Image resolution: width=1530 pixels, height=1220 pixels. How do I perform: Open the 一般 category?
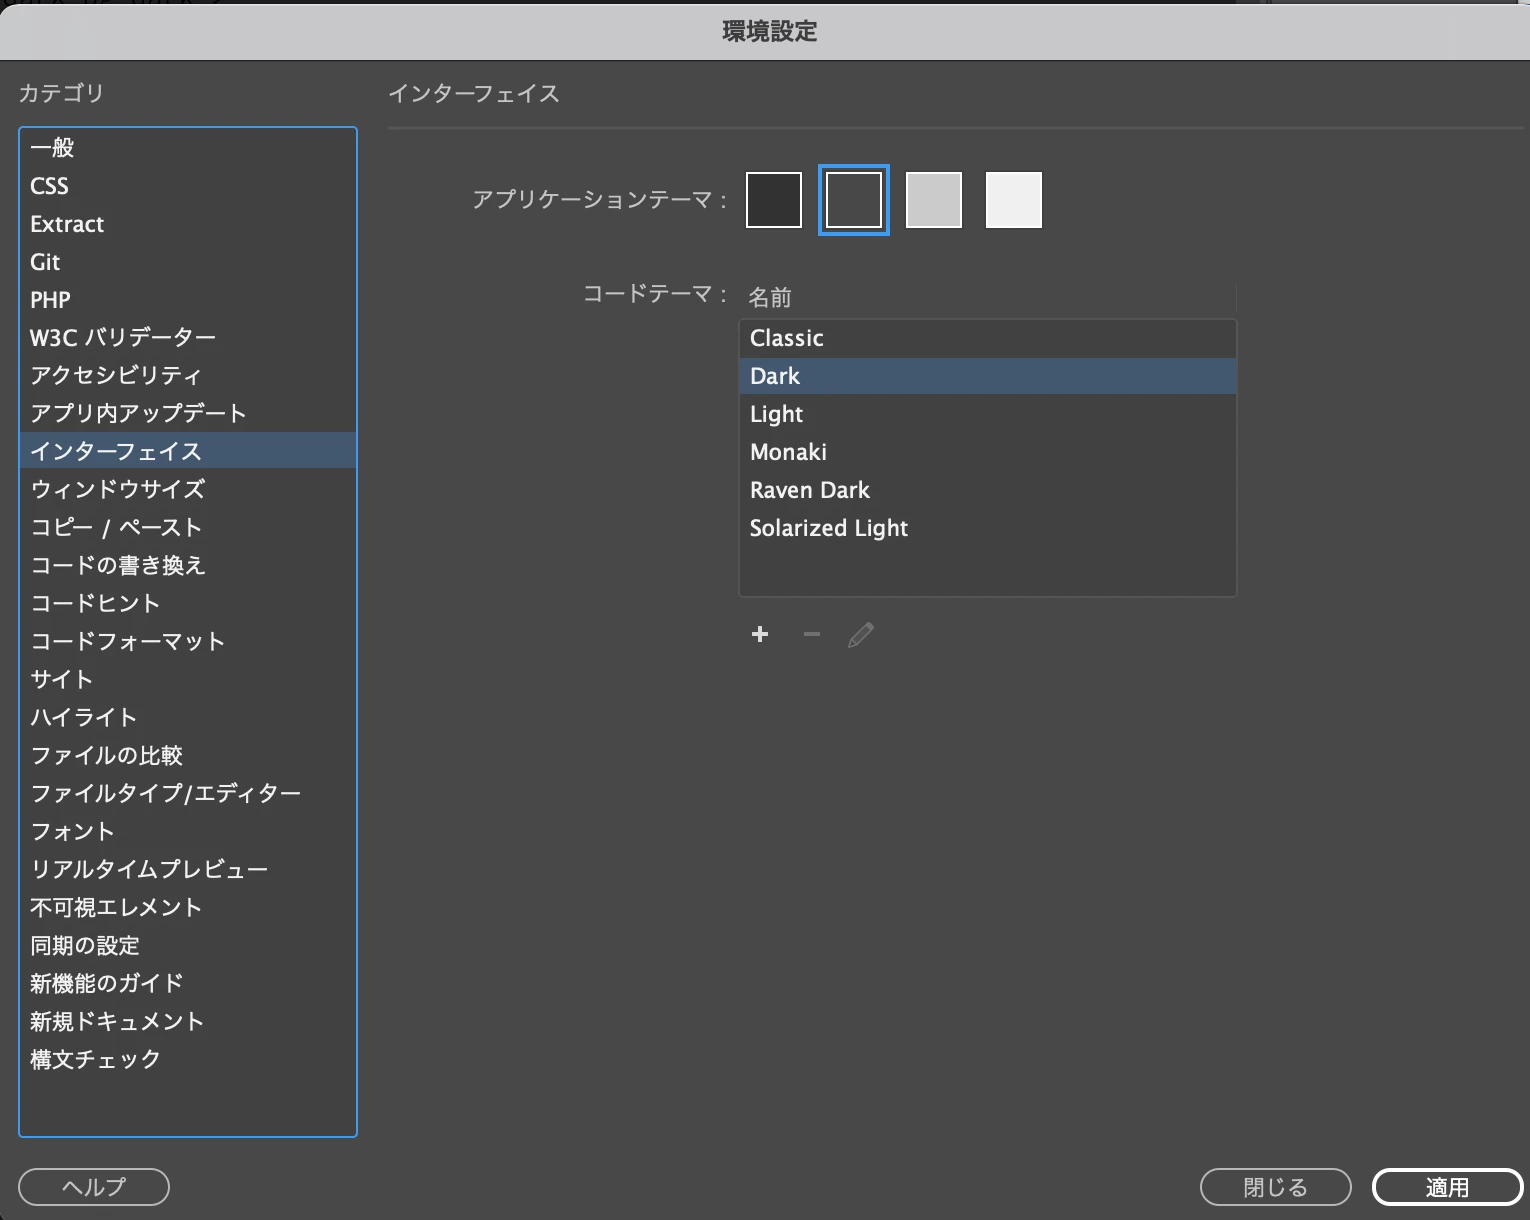[188, 148]
